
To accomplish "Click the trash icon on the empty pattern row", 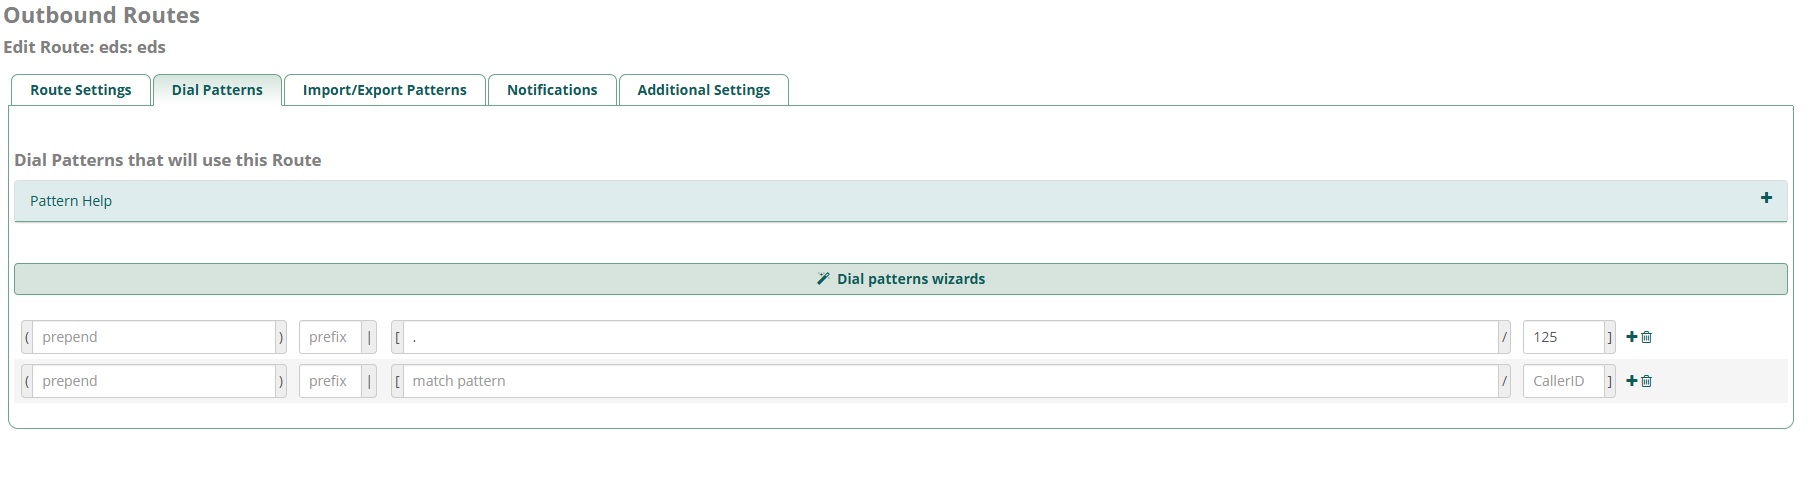I will click(x=1647, y=381).
